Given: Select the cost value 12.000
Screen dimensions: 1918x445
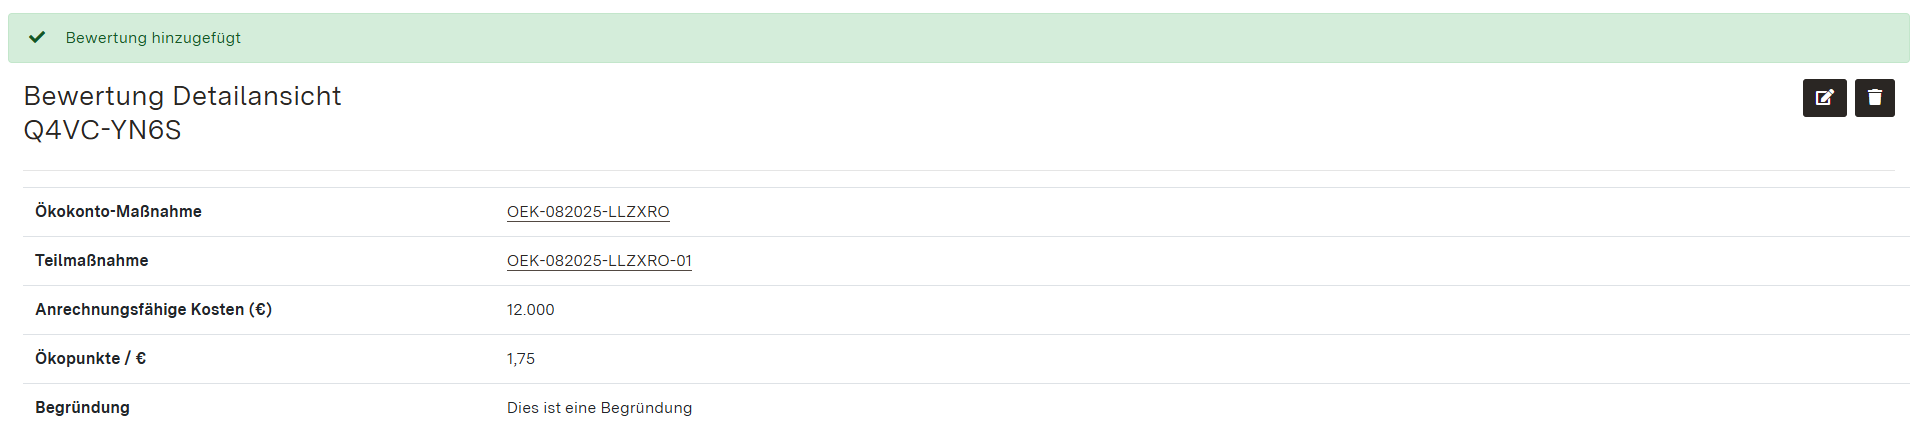Looking at the screenshot, I should pyautogui.click(x=530, y=310).
